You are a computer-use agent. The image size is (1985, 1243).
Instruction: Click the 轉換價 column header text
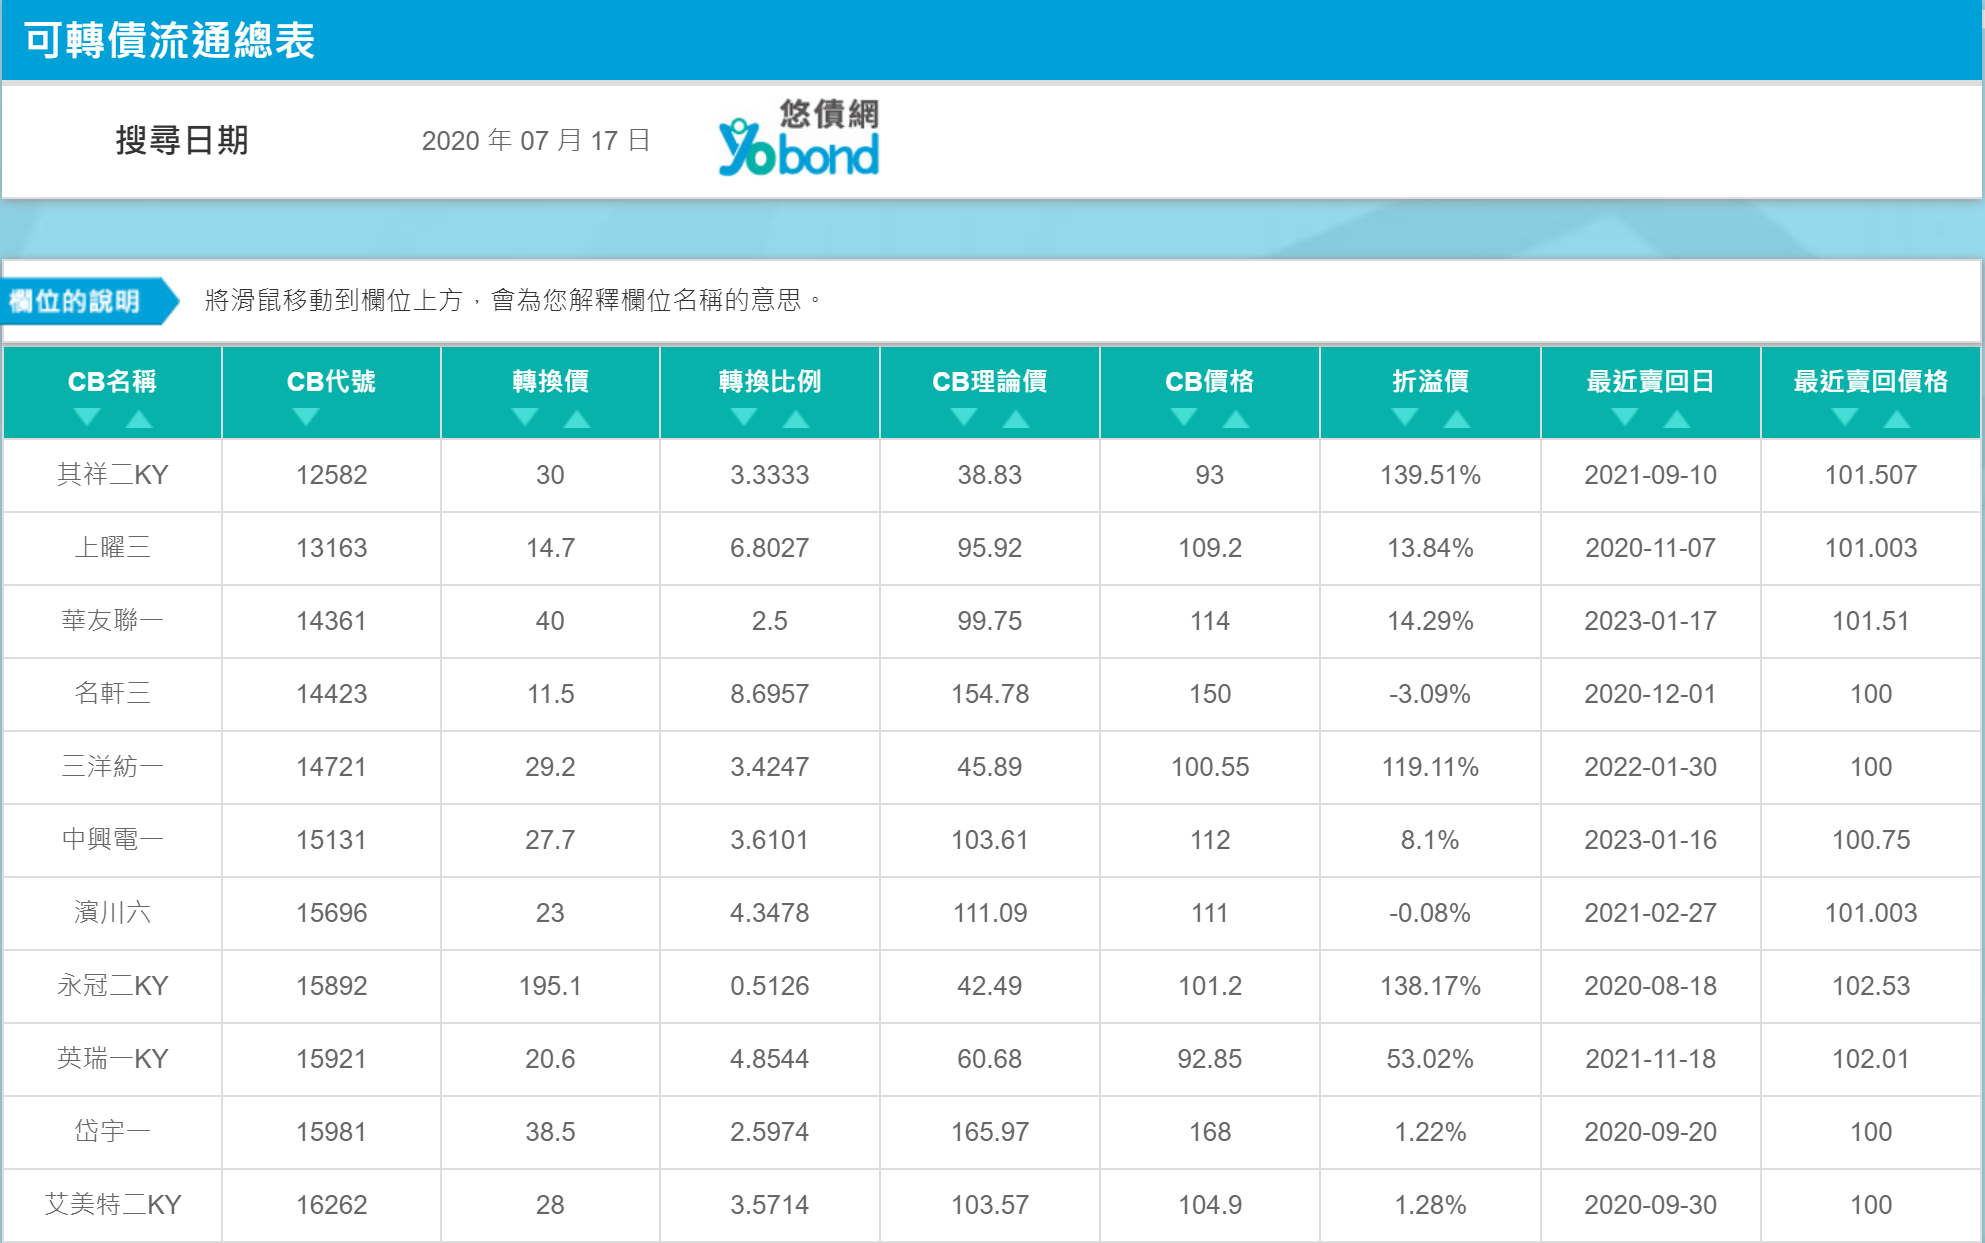coord(550,381)
